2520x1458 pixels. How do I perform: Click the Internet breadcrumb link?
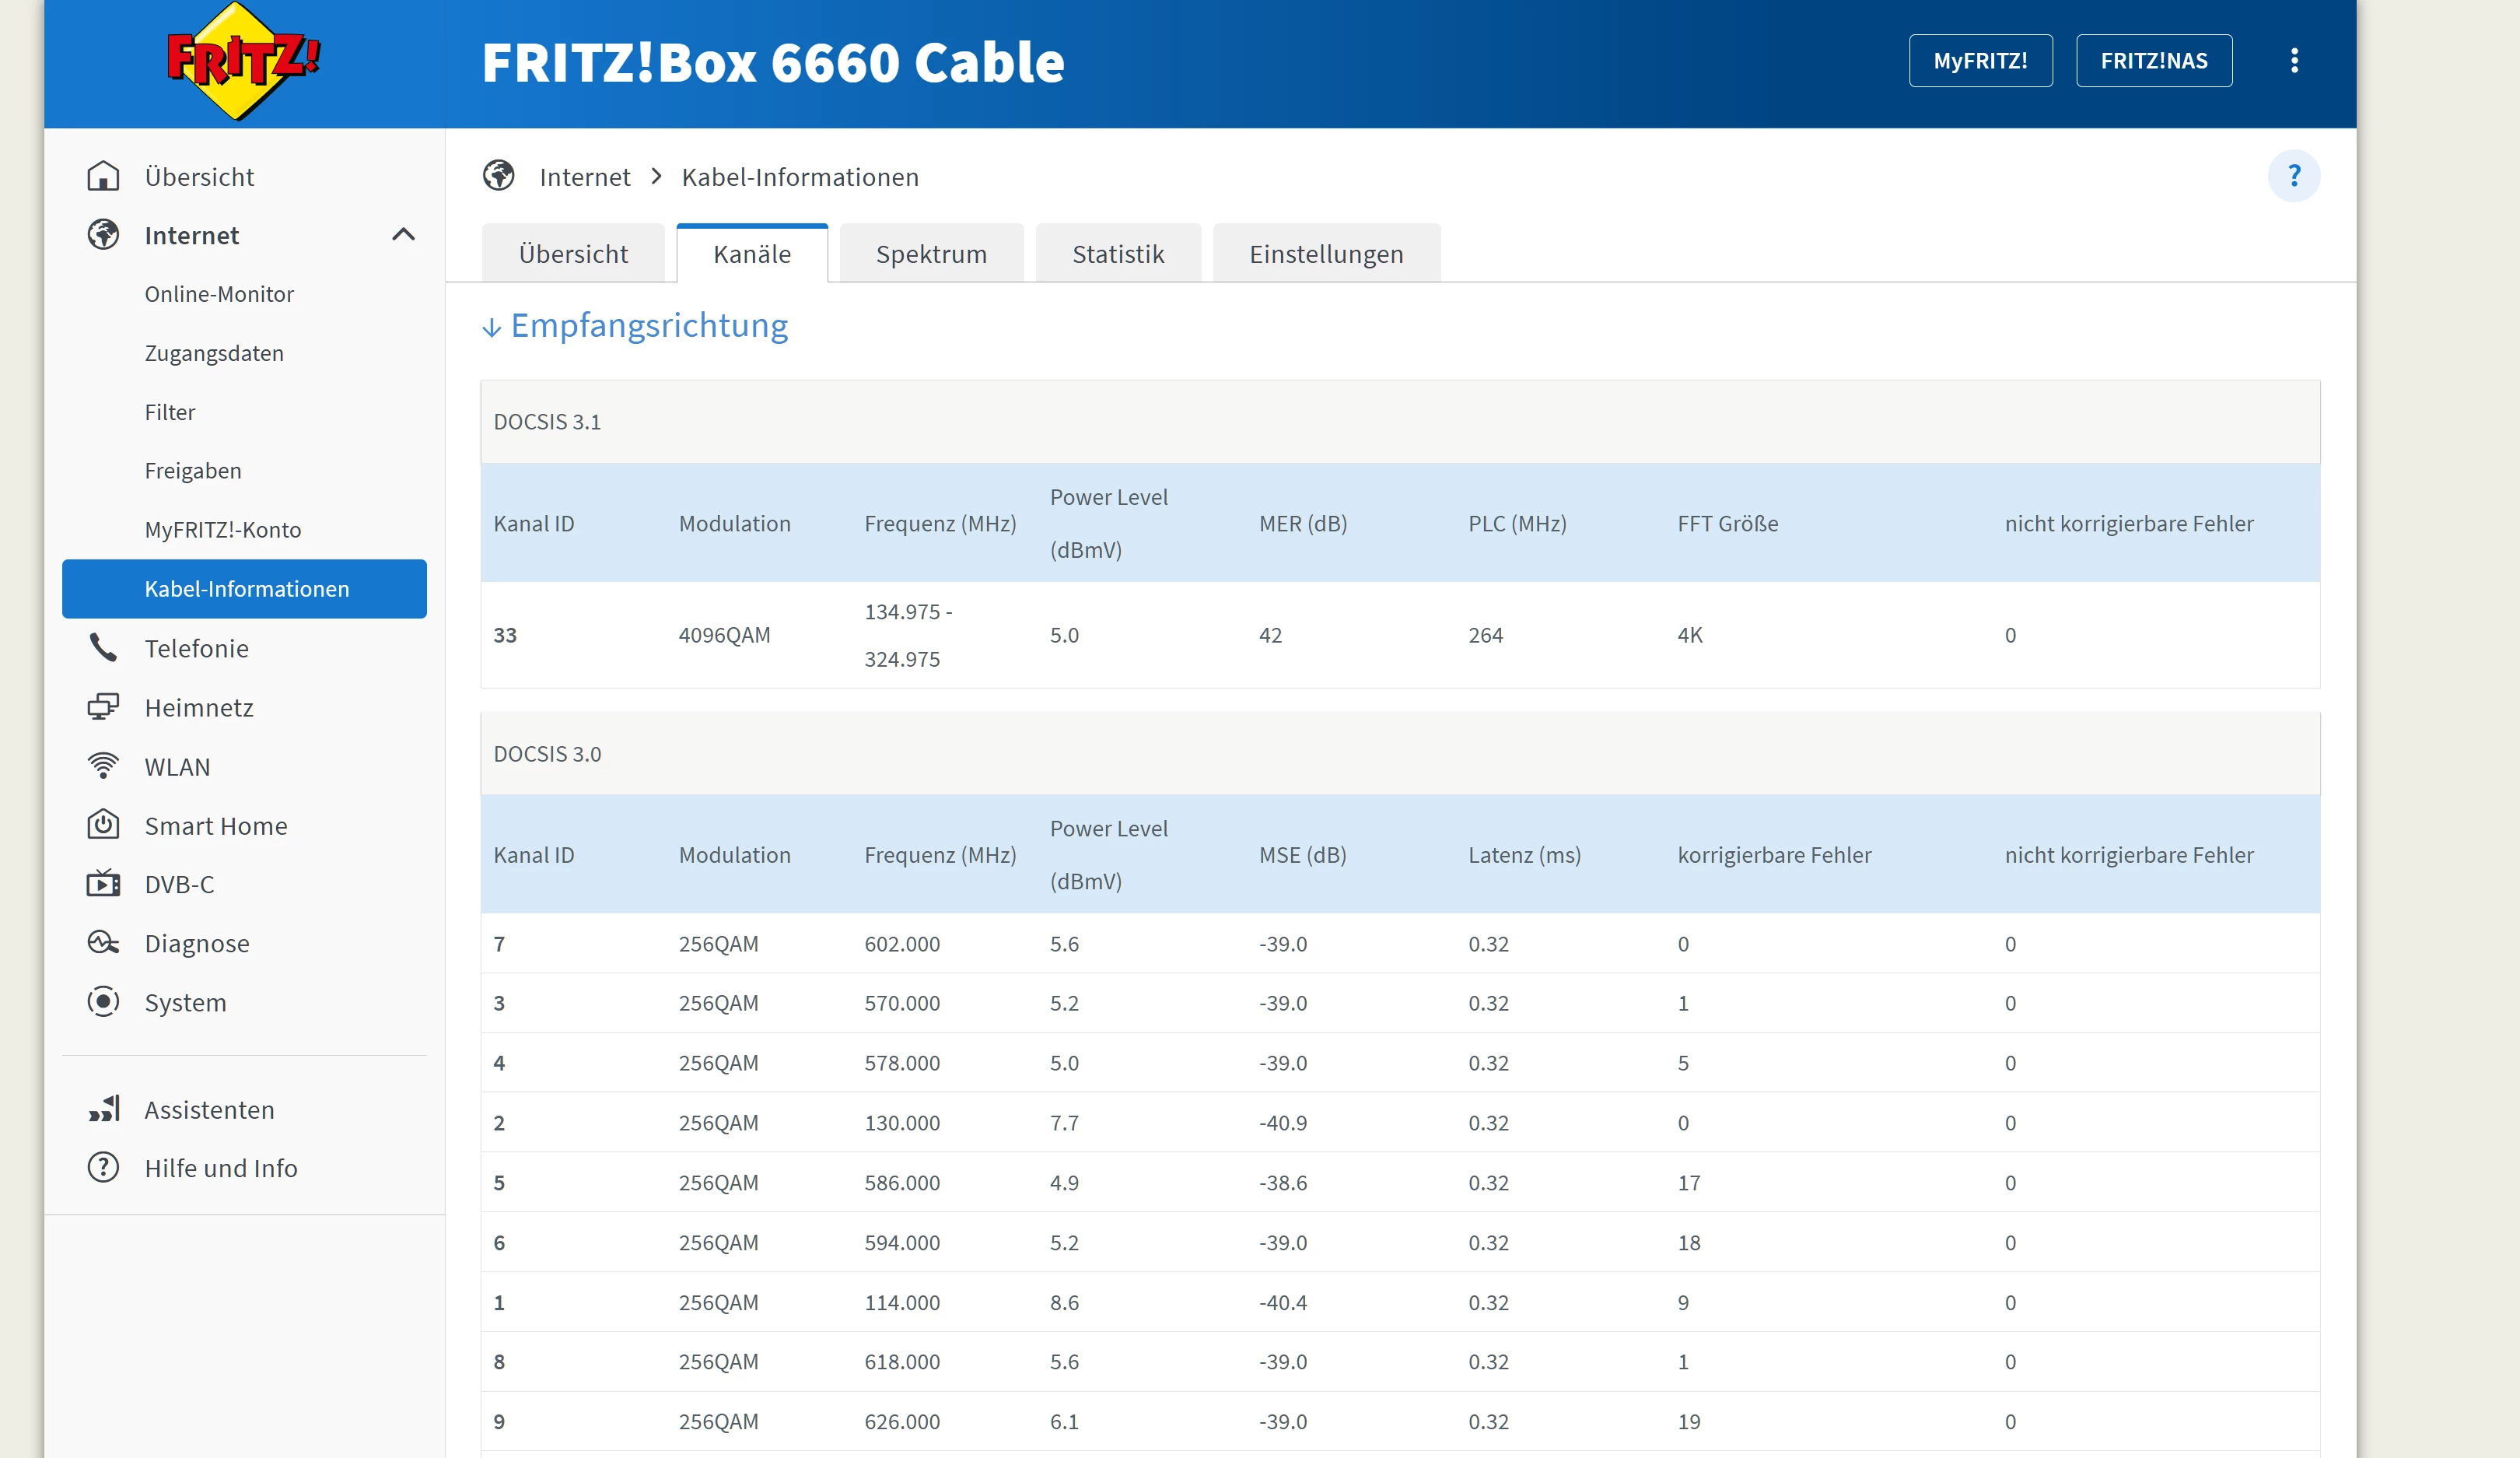(x=584, y=177)
